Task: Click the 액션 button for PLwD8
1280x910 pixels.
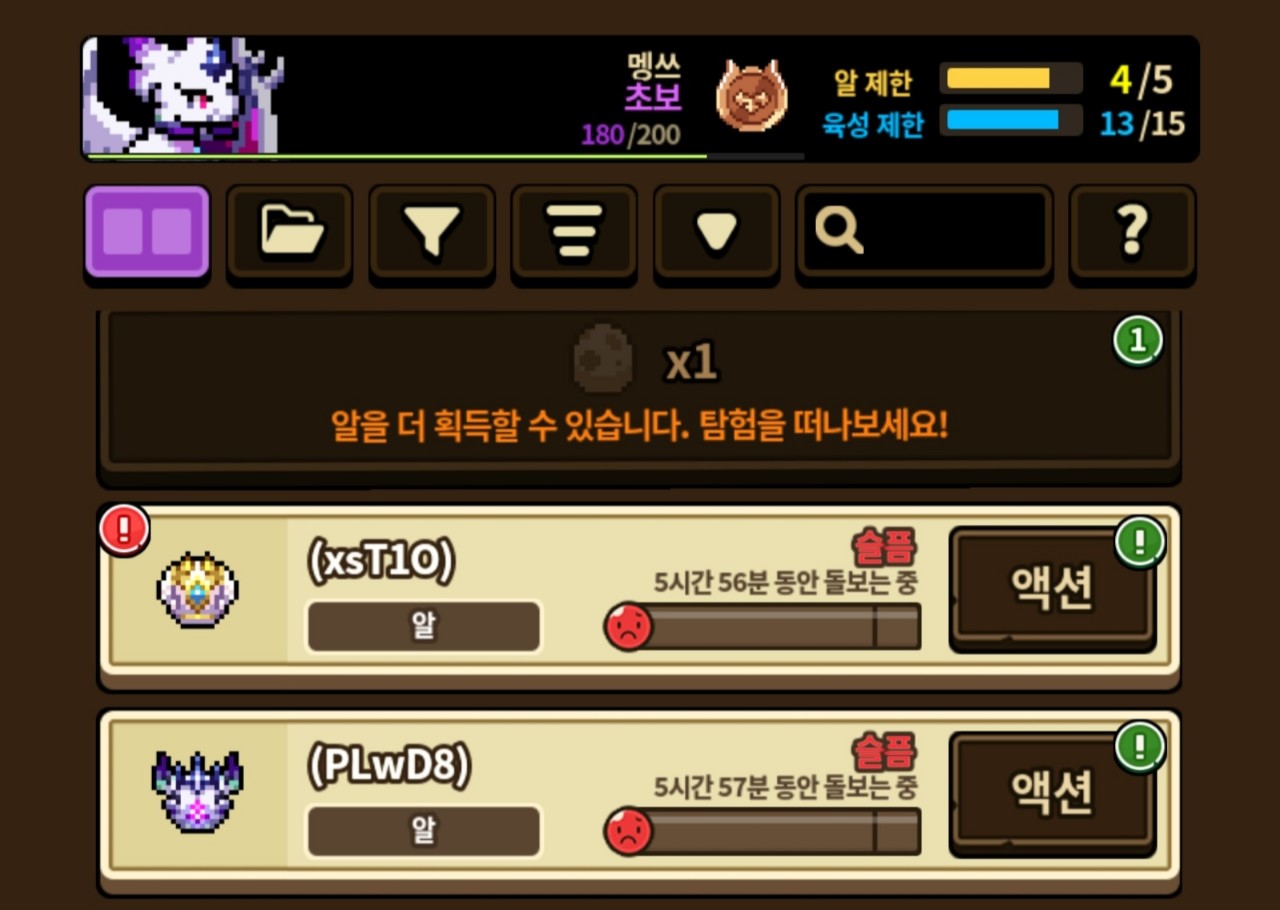Action: pos(1052,793)
